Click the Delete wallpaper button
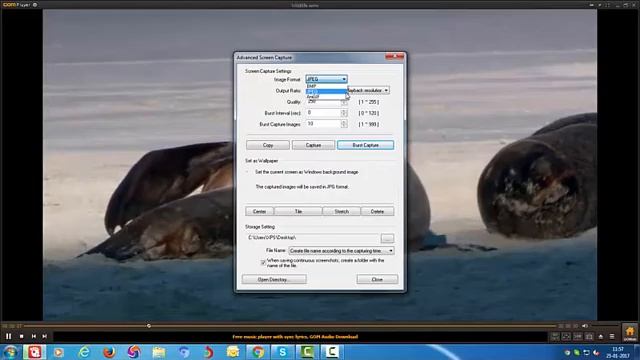This screenshot has height=360, width=640. coord(378,211)
